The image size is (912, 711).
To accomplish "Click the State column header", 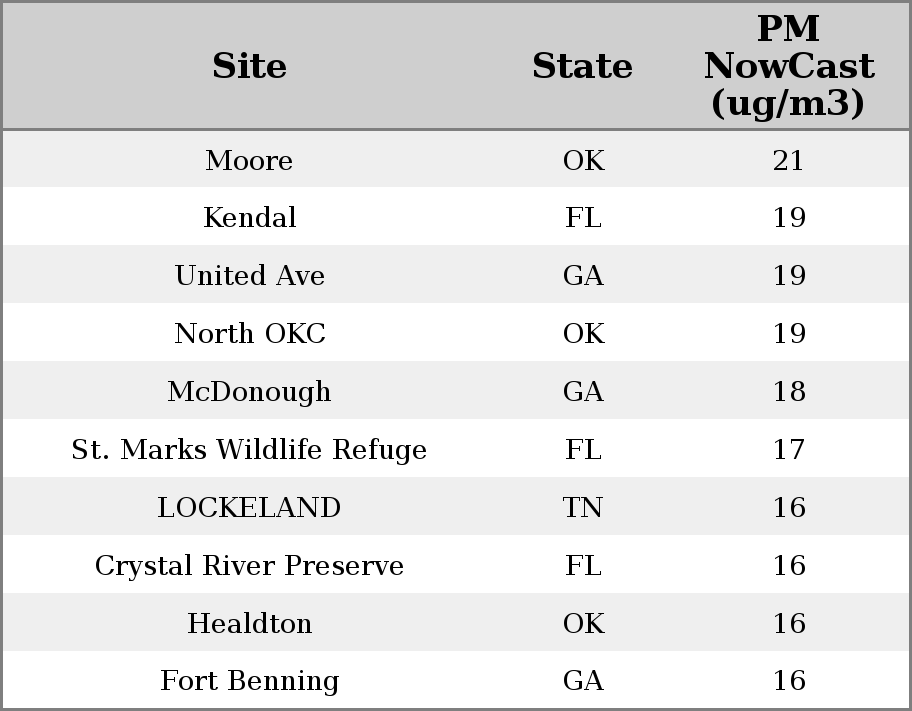I will [x=582, y=66].
